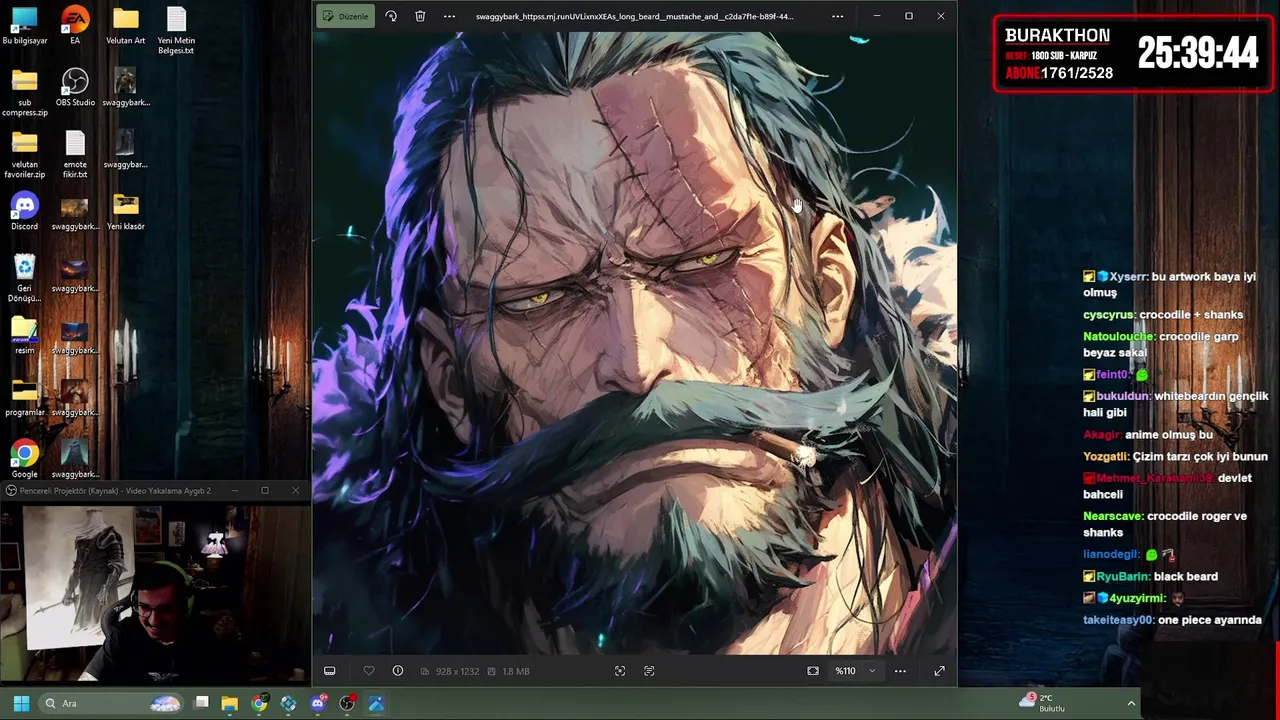The height and width of the screenshot is (720, 1280).
Task: Show file info with the info icon
Action: (397, 671)
